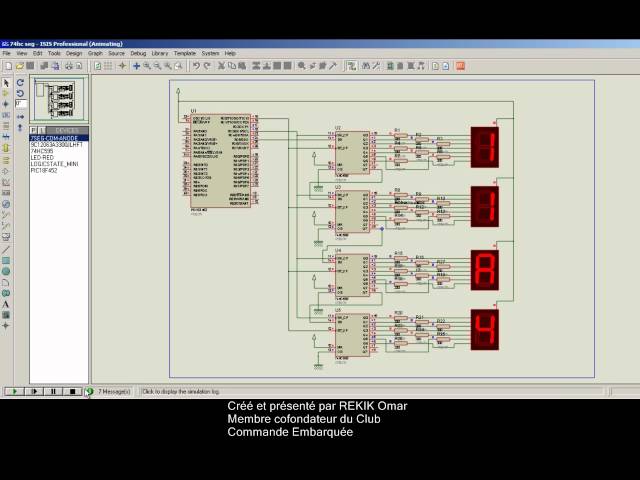Image resolution: width=640 pixels, height=480 pixels.
Task: Click the Copy to clipboard icon
Action: click(231, 66)
